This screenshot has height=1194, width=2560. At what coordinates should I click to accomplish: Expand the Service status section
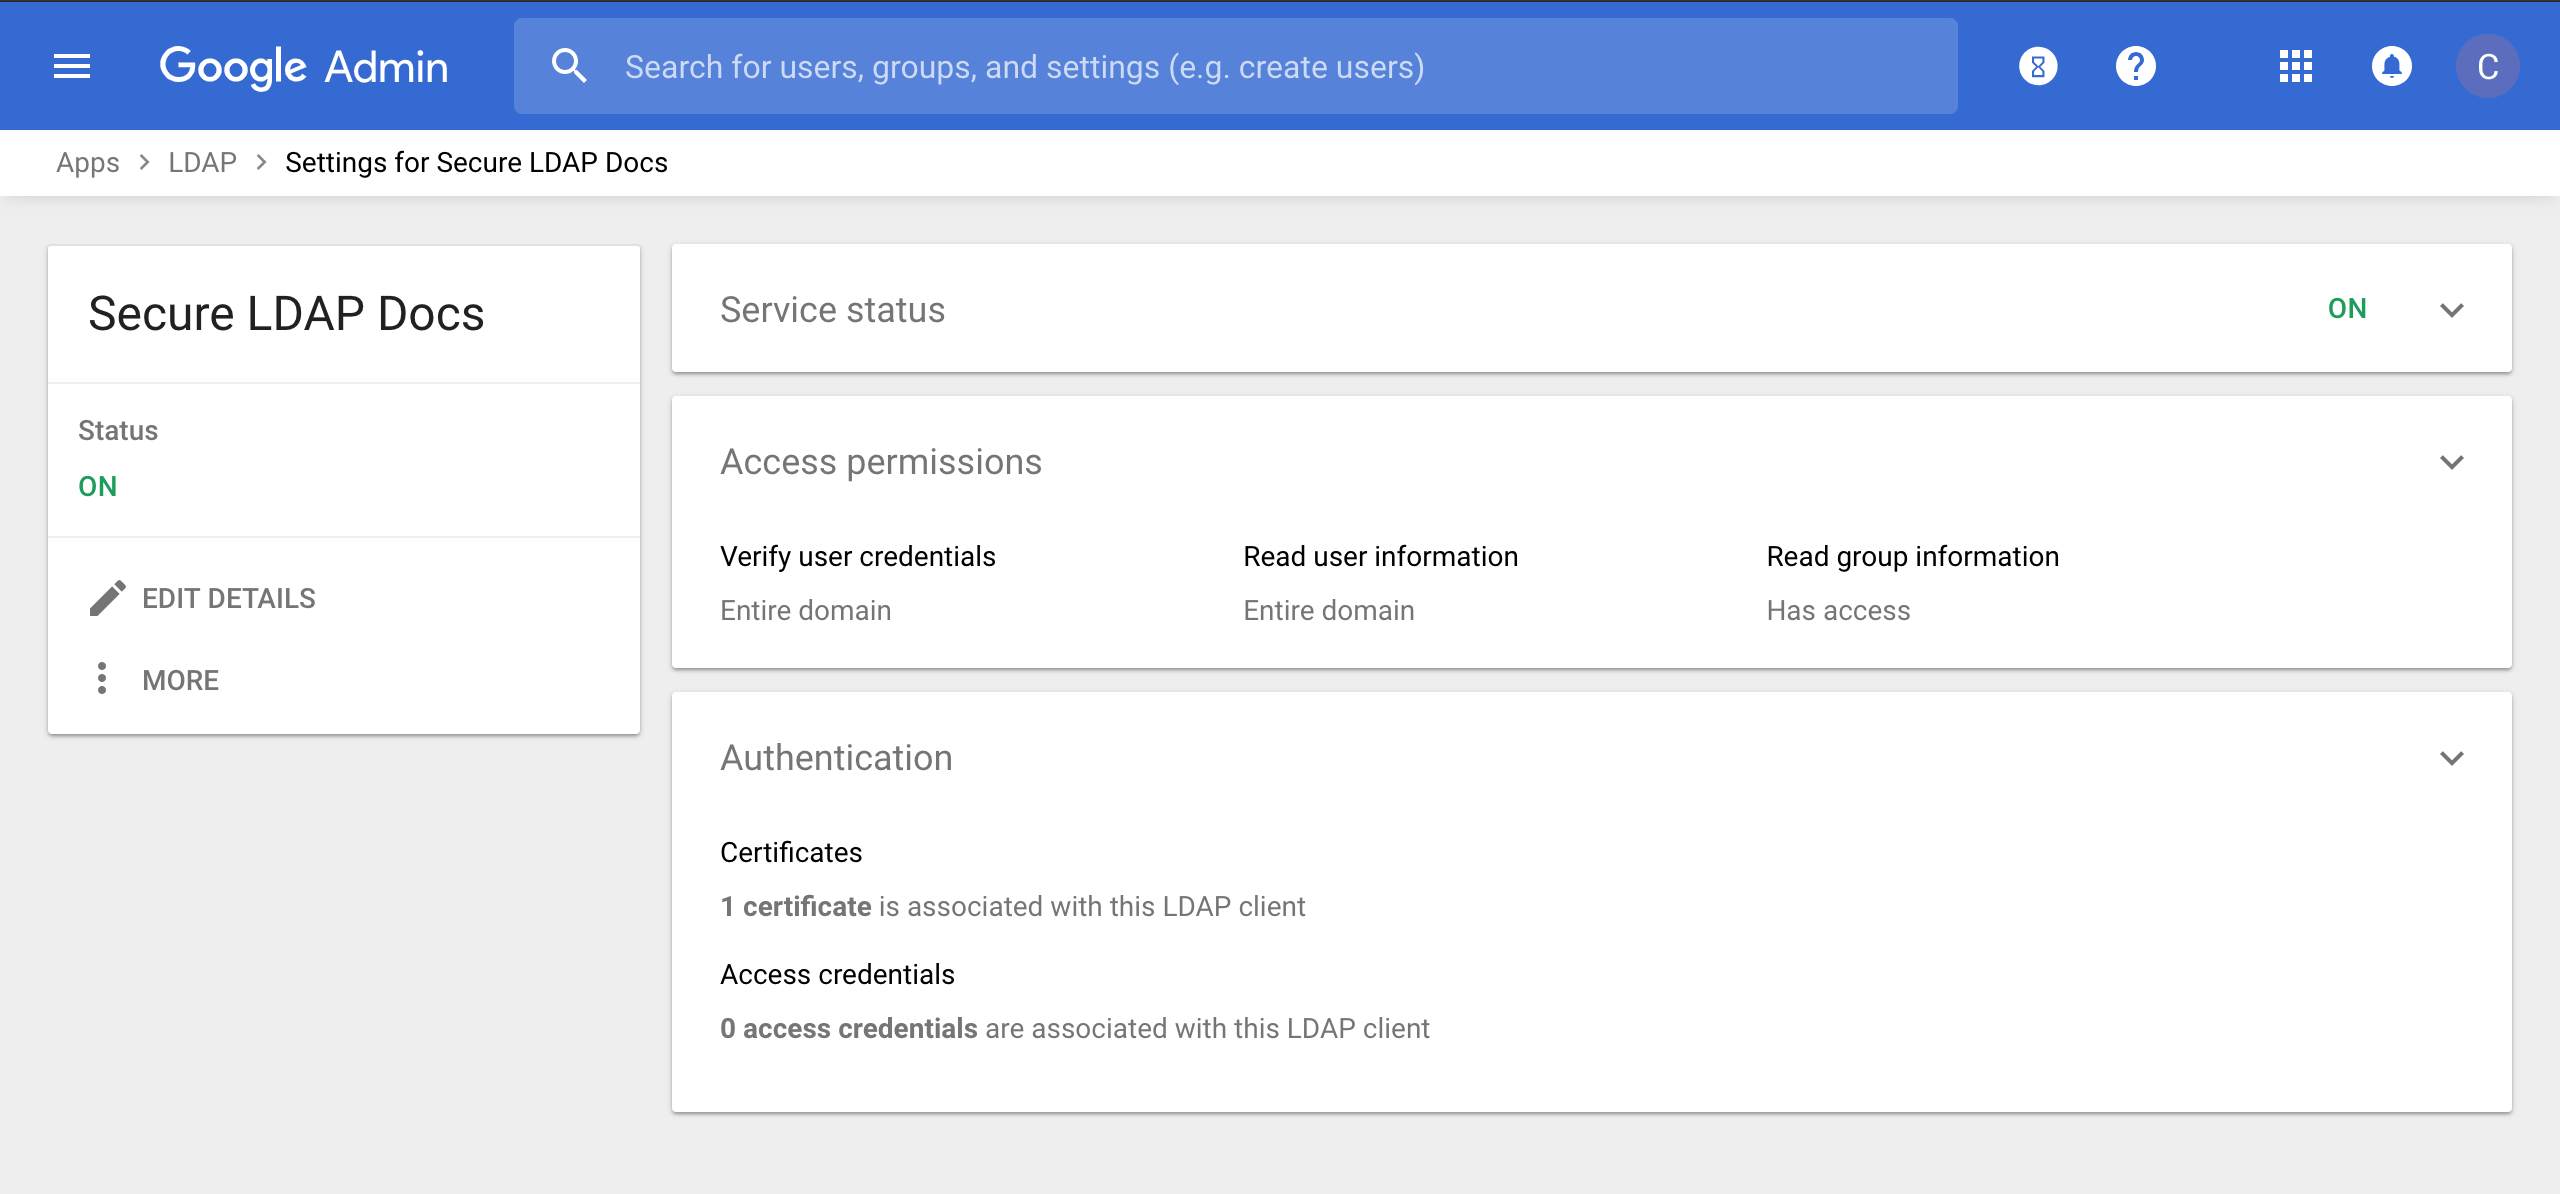(x=2451, y=310)
